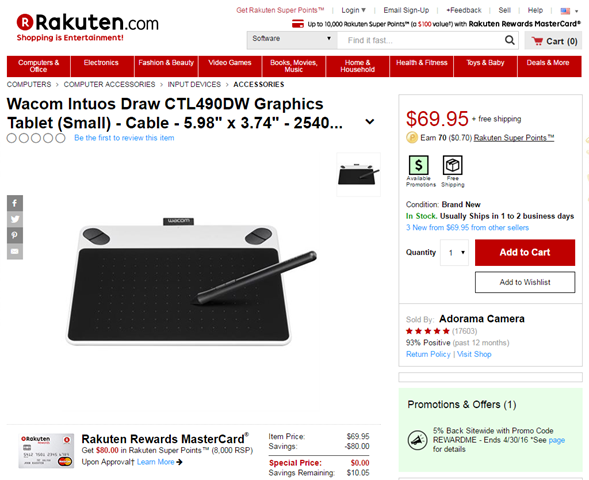Share product via Facebook icon

pos(15,203)
